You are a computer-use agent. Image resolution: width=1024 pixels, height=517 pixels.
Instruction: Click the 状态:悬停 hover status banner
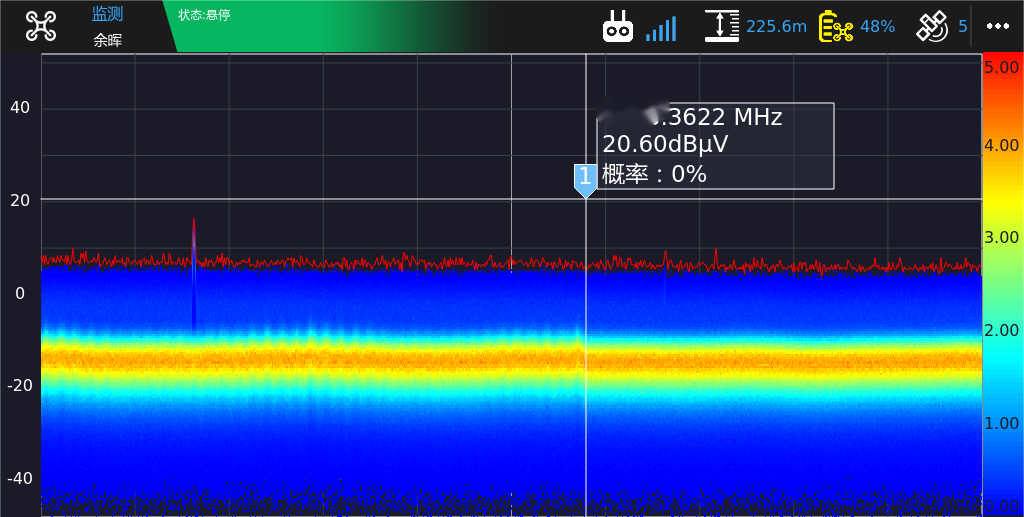204,15
